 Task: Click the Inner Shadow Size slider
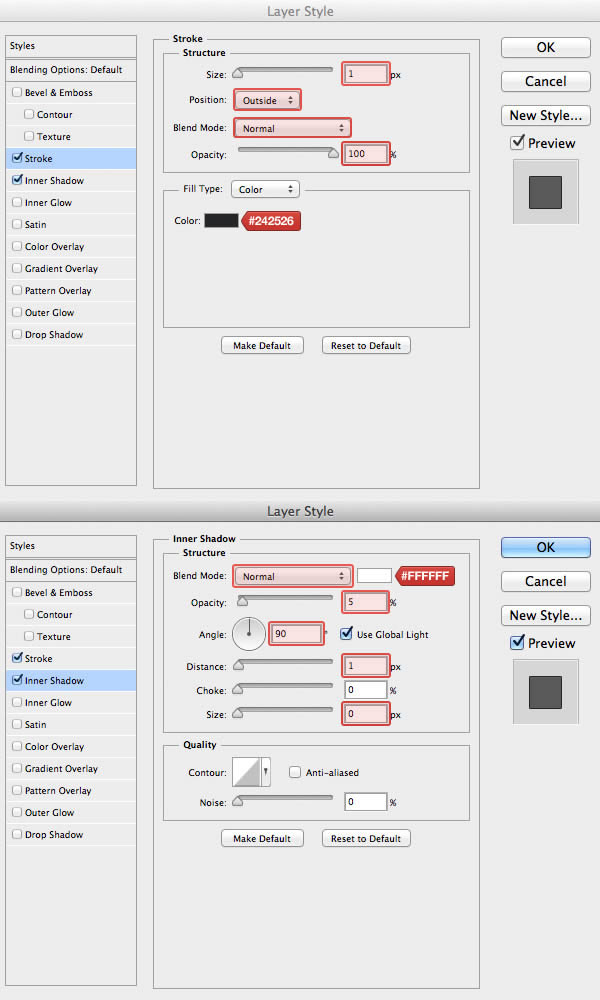click(284, 712)
